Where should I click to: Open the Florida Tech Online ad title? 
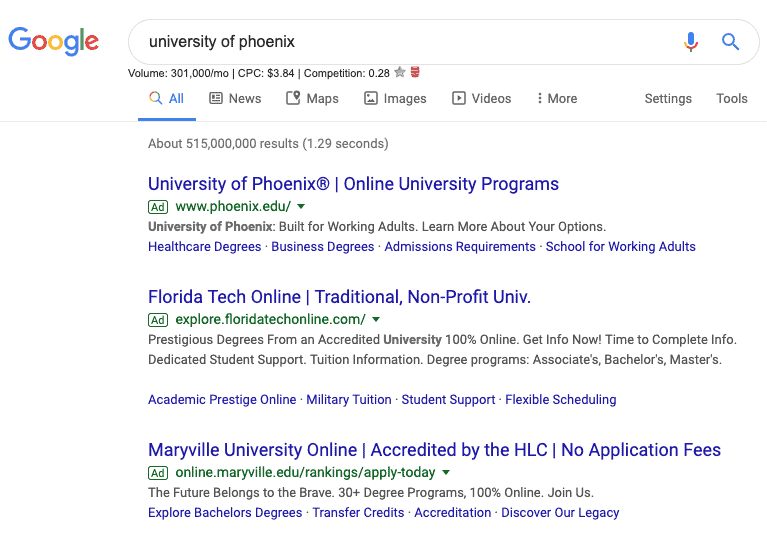(x=339, y=297)
